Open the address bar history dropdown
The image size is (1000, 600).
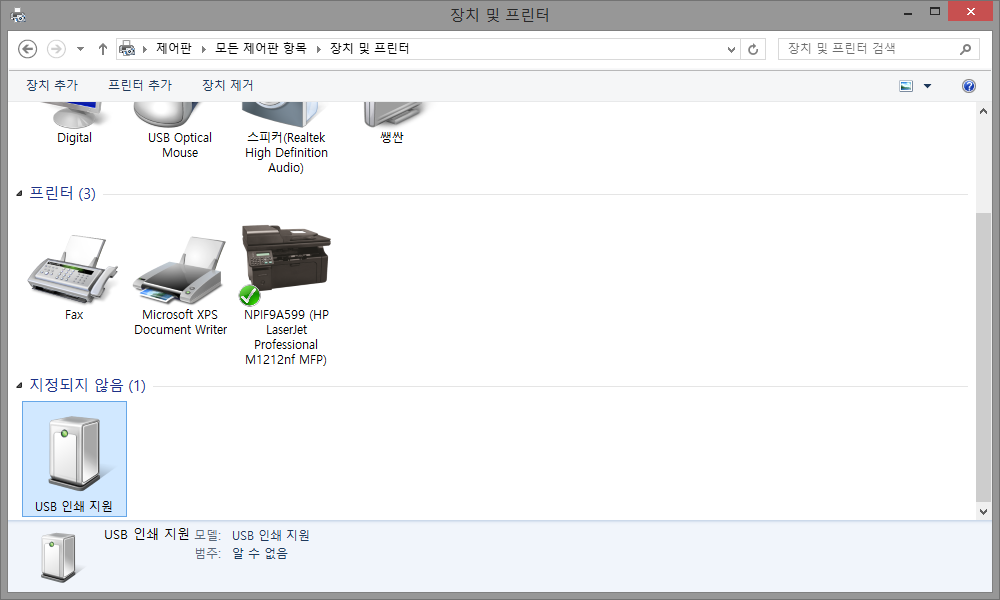point(731,49)
